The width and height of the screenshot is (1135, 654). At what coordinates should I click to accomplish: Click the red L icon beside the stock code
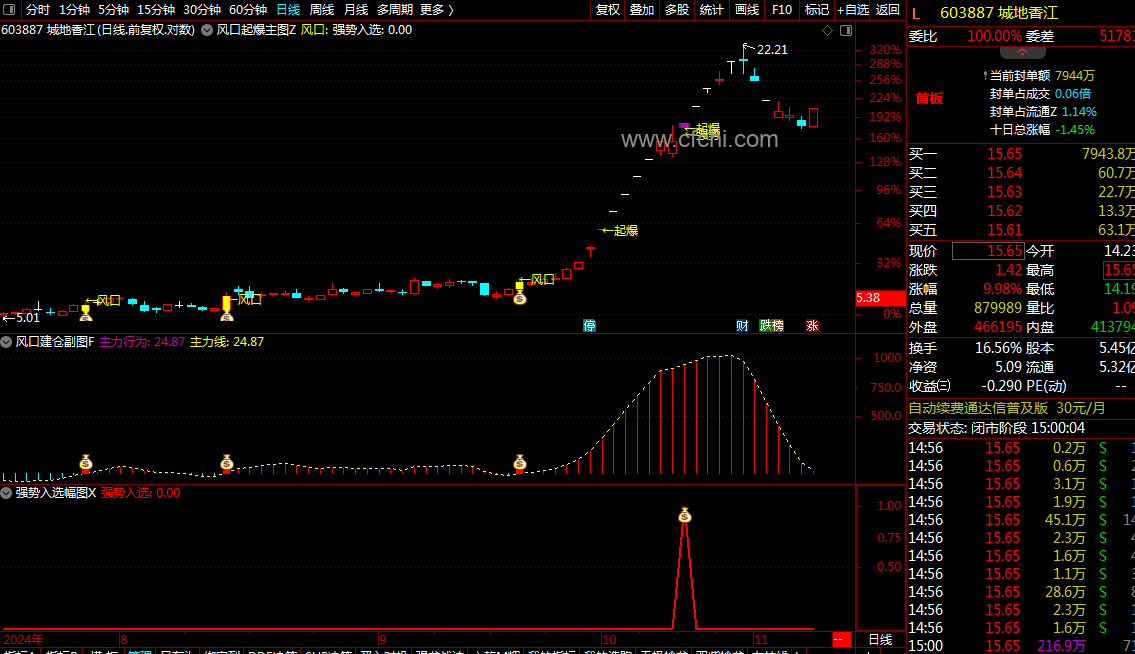(916, 13)
